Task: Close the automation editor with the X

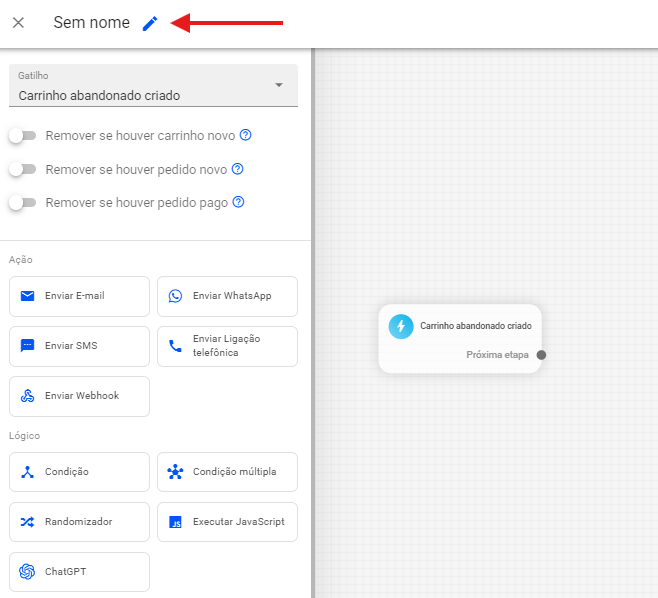Action: click(18, 23)
